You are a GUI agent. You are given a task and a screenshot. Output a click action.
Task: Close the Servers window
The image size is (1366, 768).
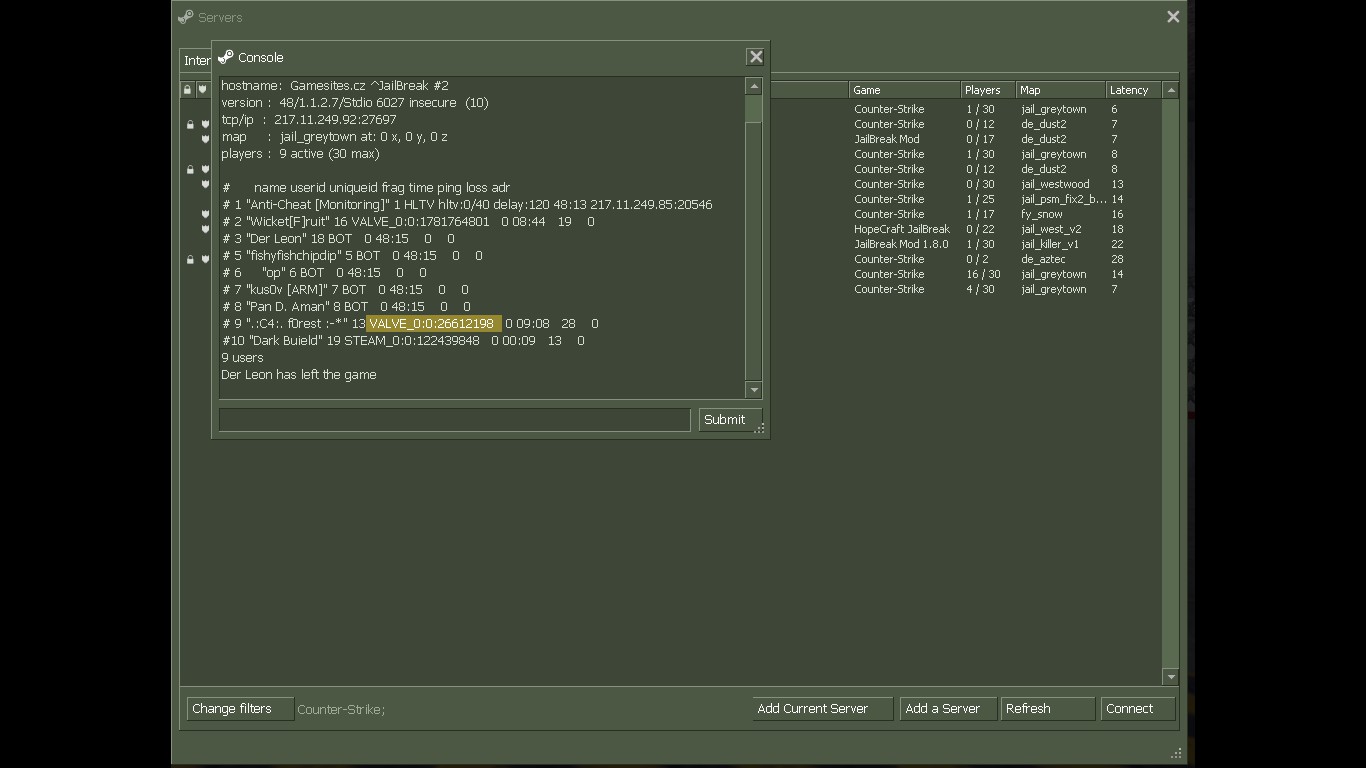tap(1173, 17)
